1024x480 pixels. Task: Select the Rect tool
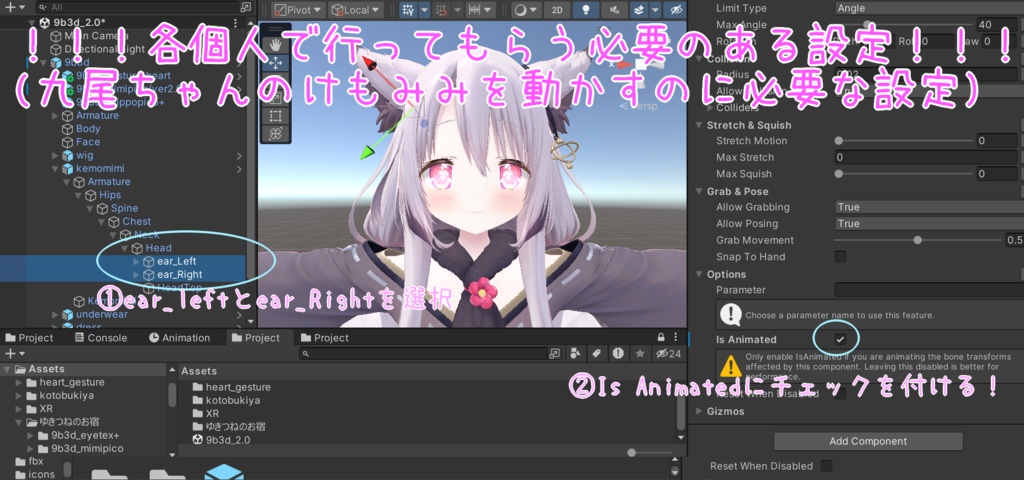[276, 116]
